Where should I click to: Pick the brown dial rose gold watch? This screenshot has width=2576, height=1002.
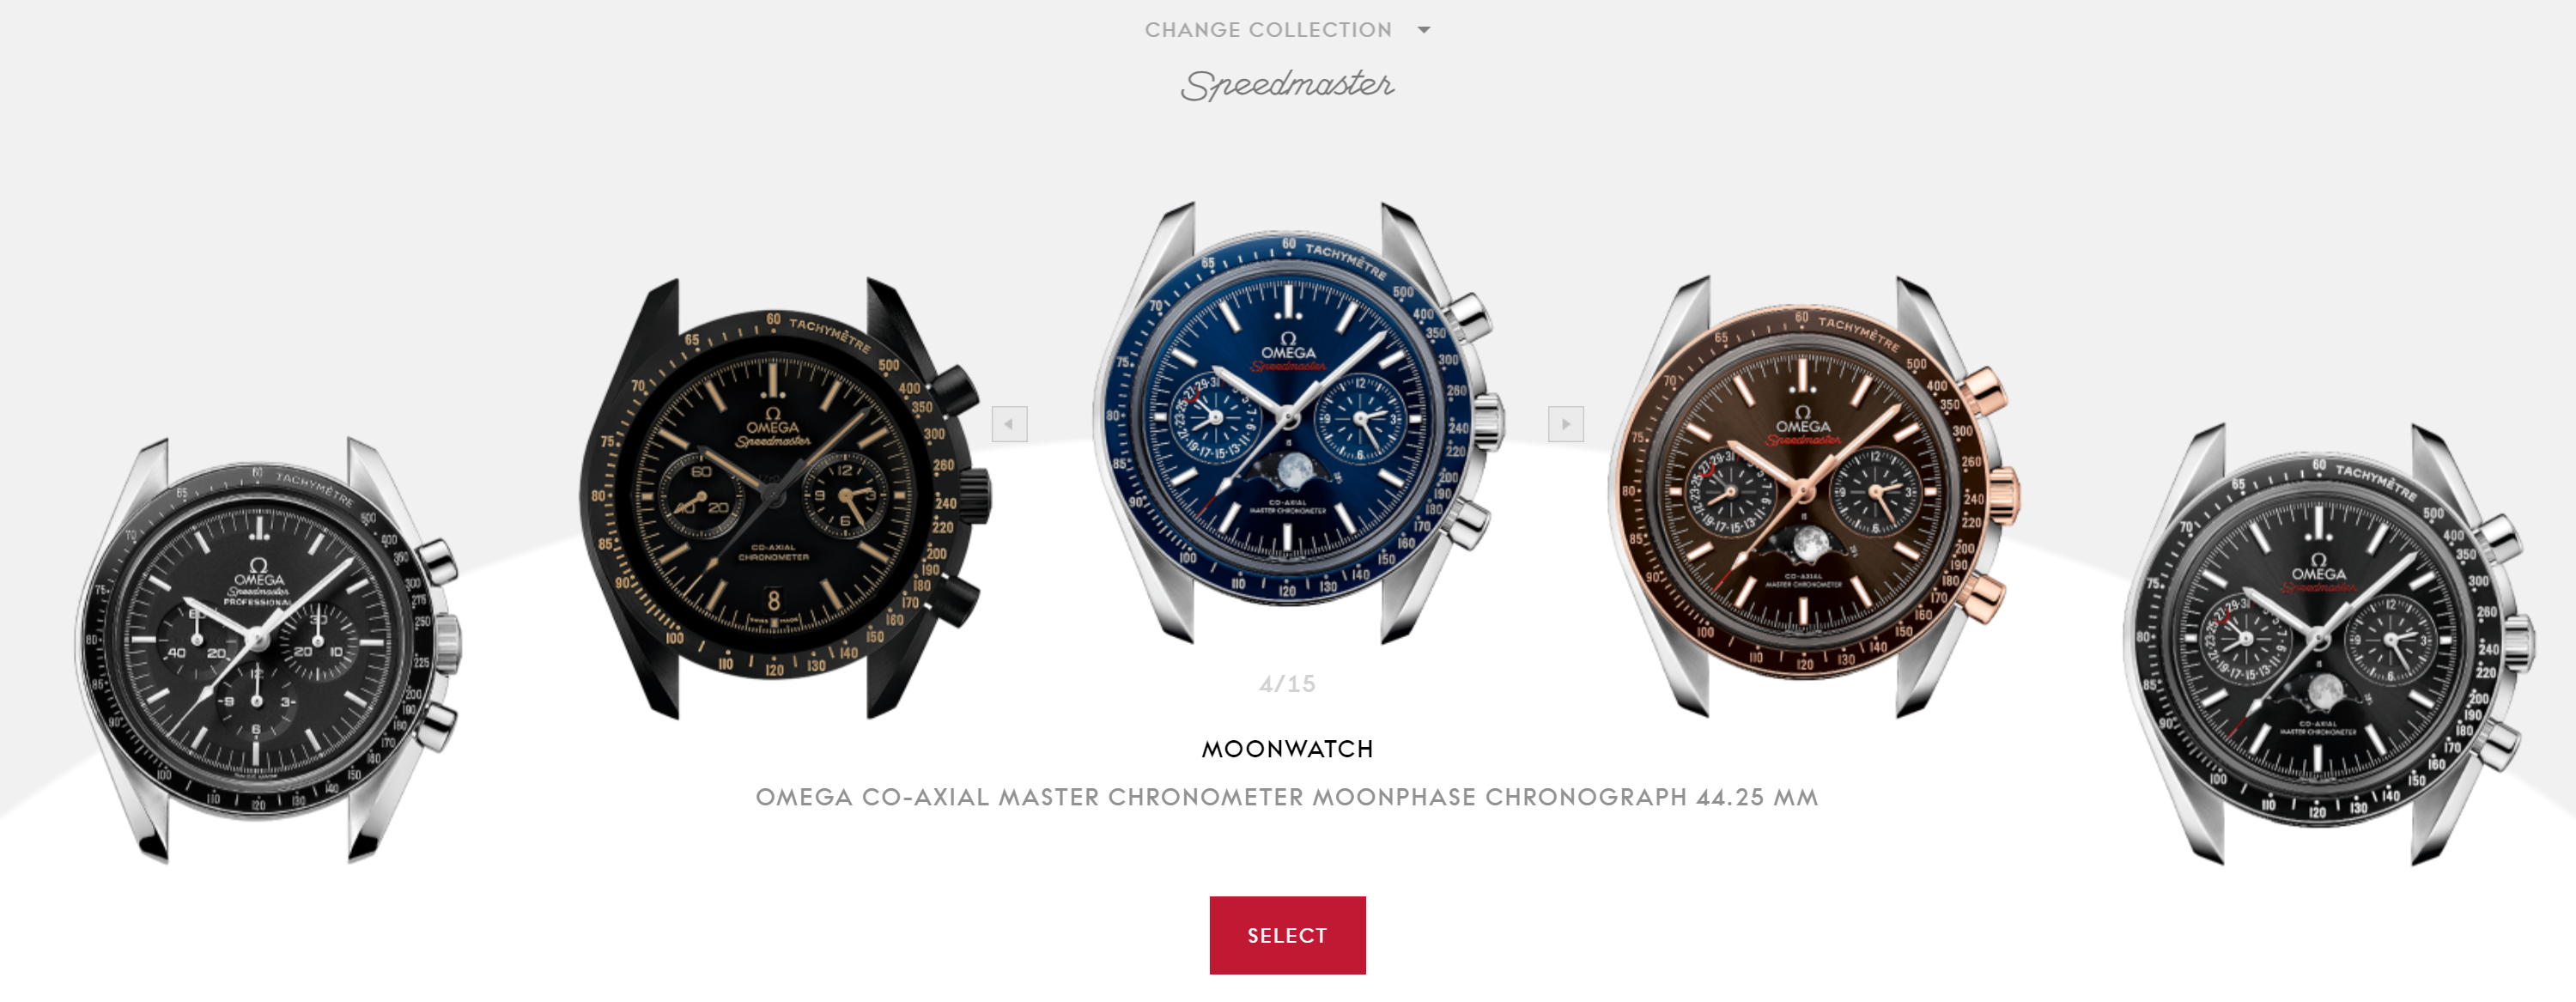pyautogui.click(x=1813, y=496)
